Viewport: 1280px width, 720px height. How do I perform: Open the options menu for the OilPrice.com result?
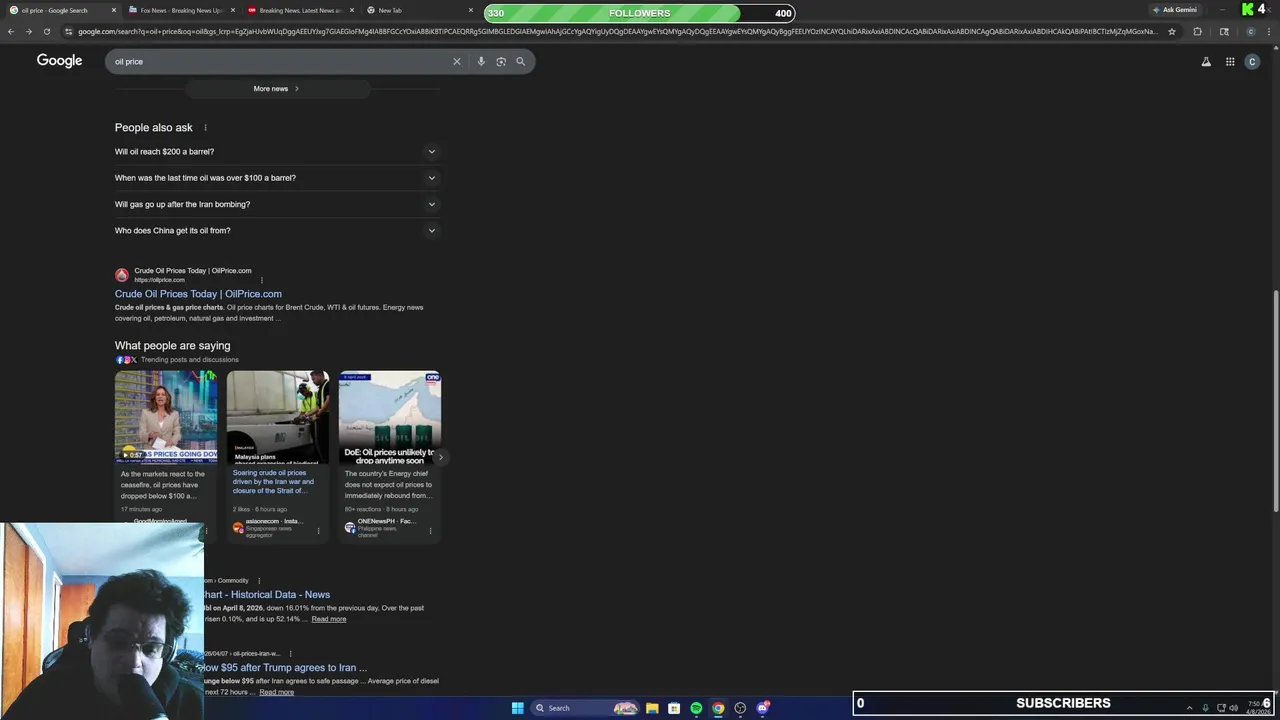[261, 280]
